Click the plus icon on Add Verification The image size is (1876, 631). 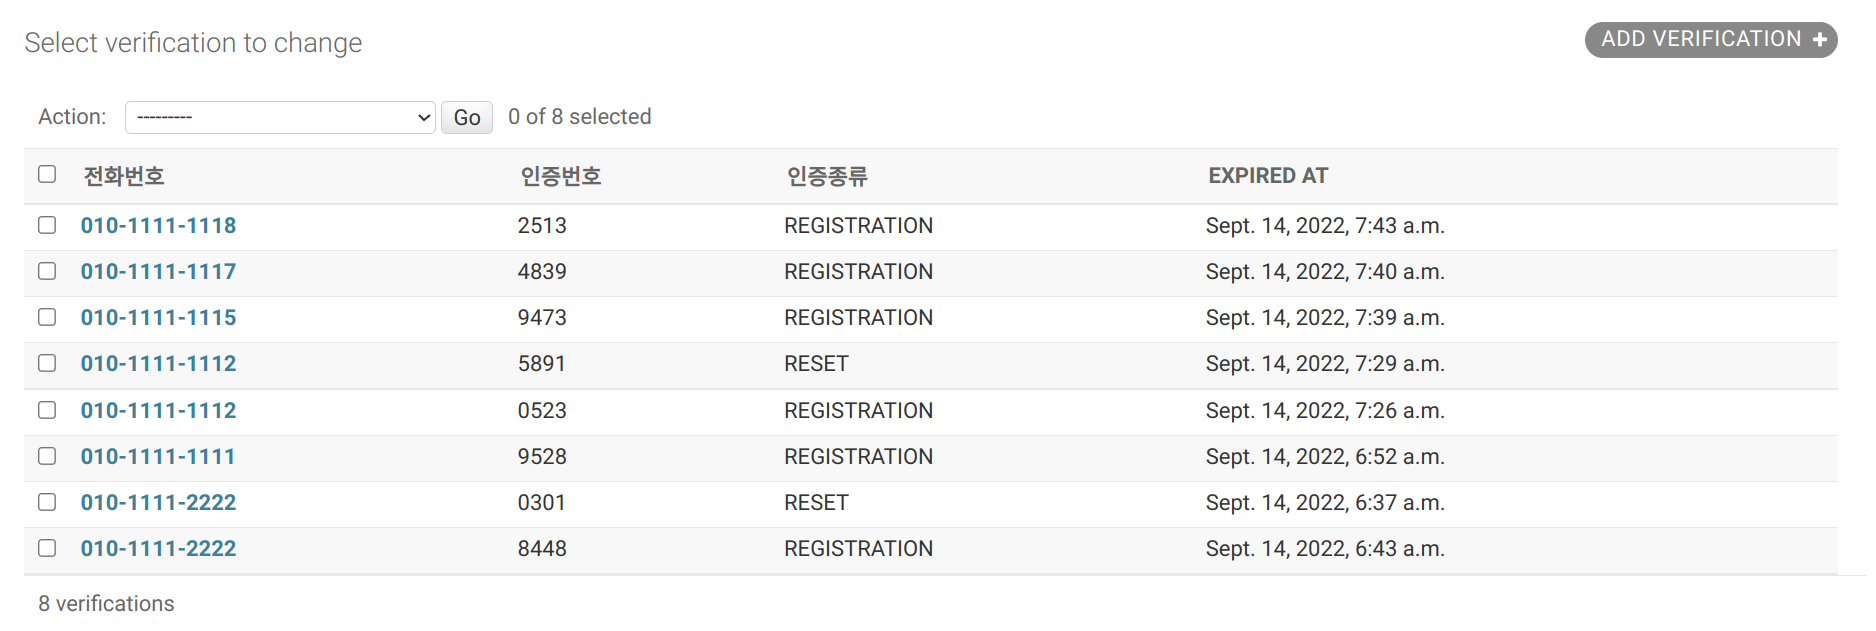click(x=1820, y=40)
